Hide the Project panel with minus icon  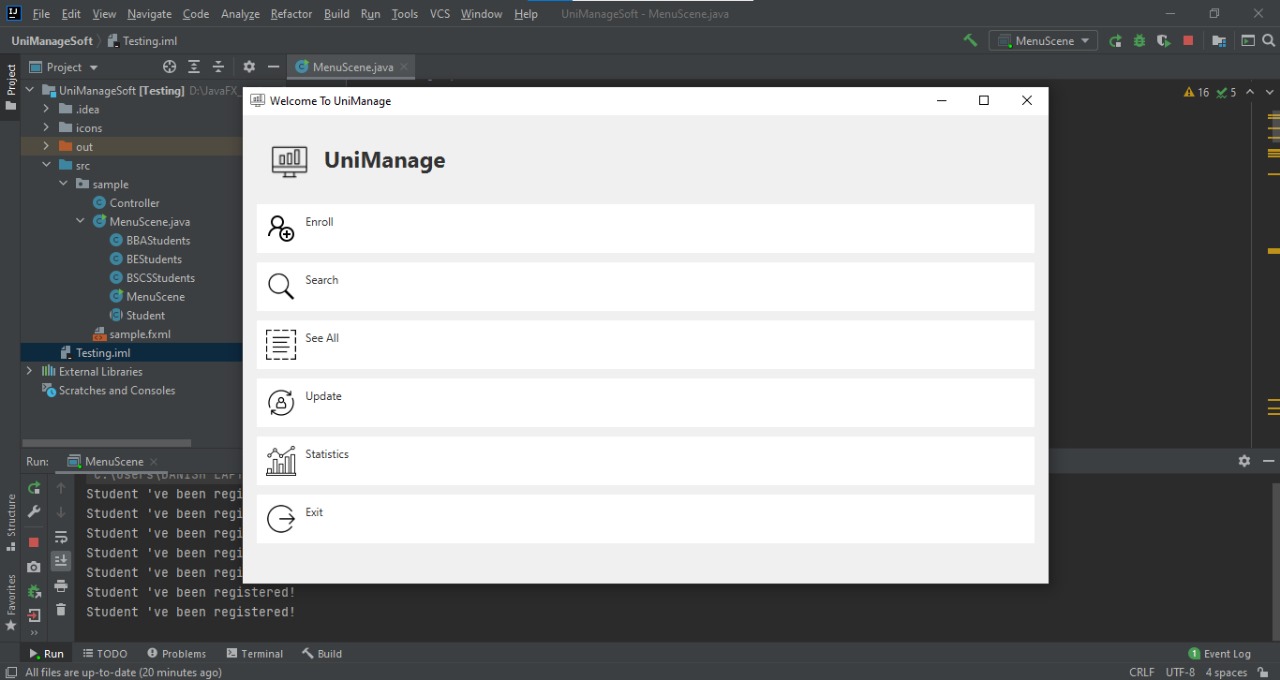click(273, 67)
